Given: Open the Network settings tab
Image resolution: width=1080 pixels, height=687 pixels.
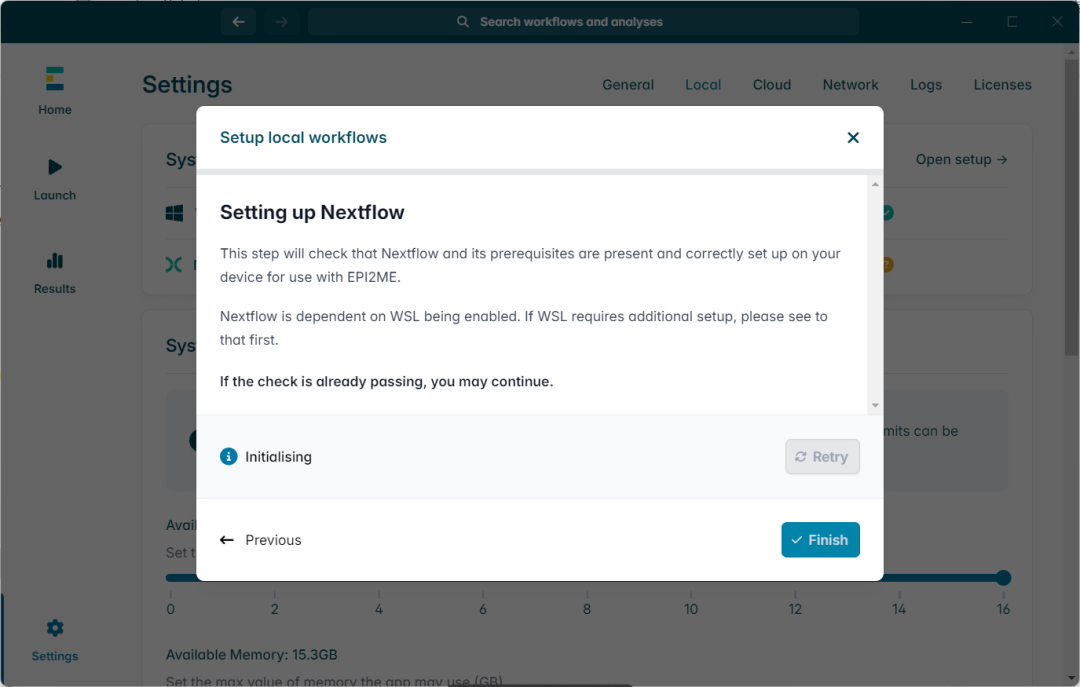Looking at the screenshot, I should click(x=850, y=85).
